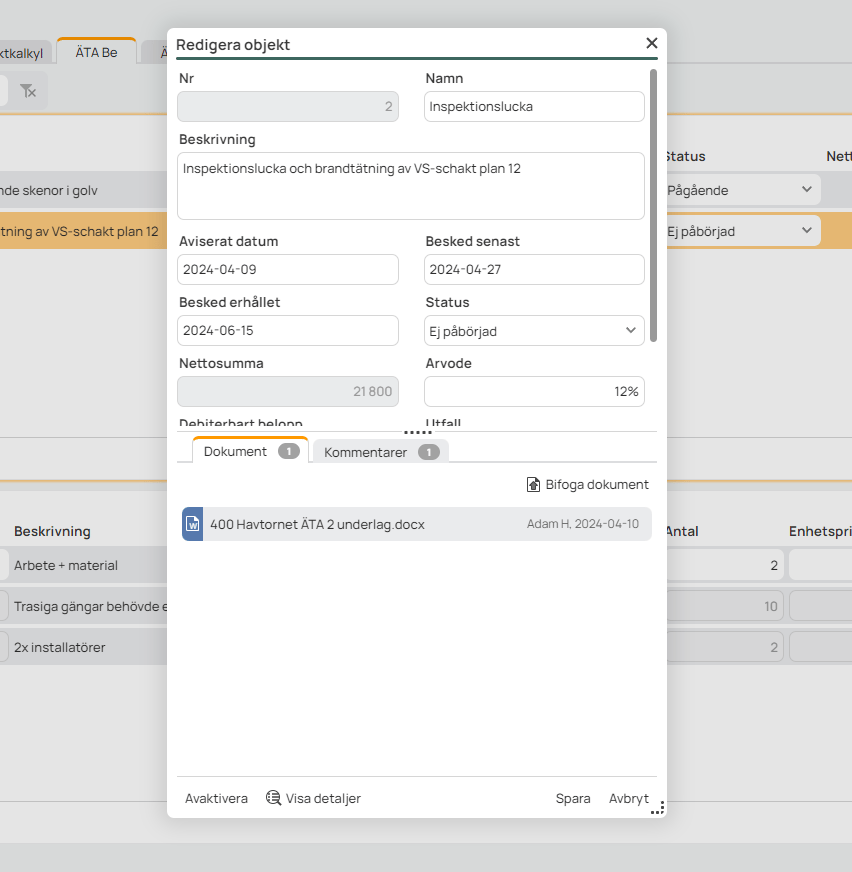
Task: Click the Avaktivera button
Action: [216, 799]
